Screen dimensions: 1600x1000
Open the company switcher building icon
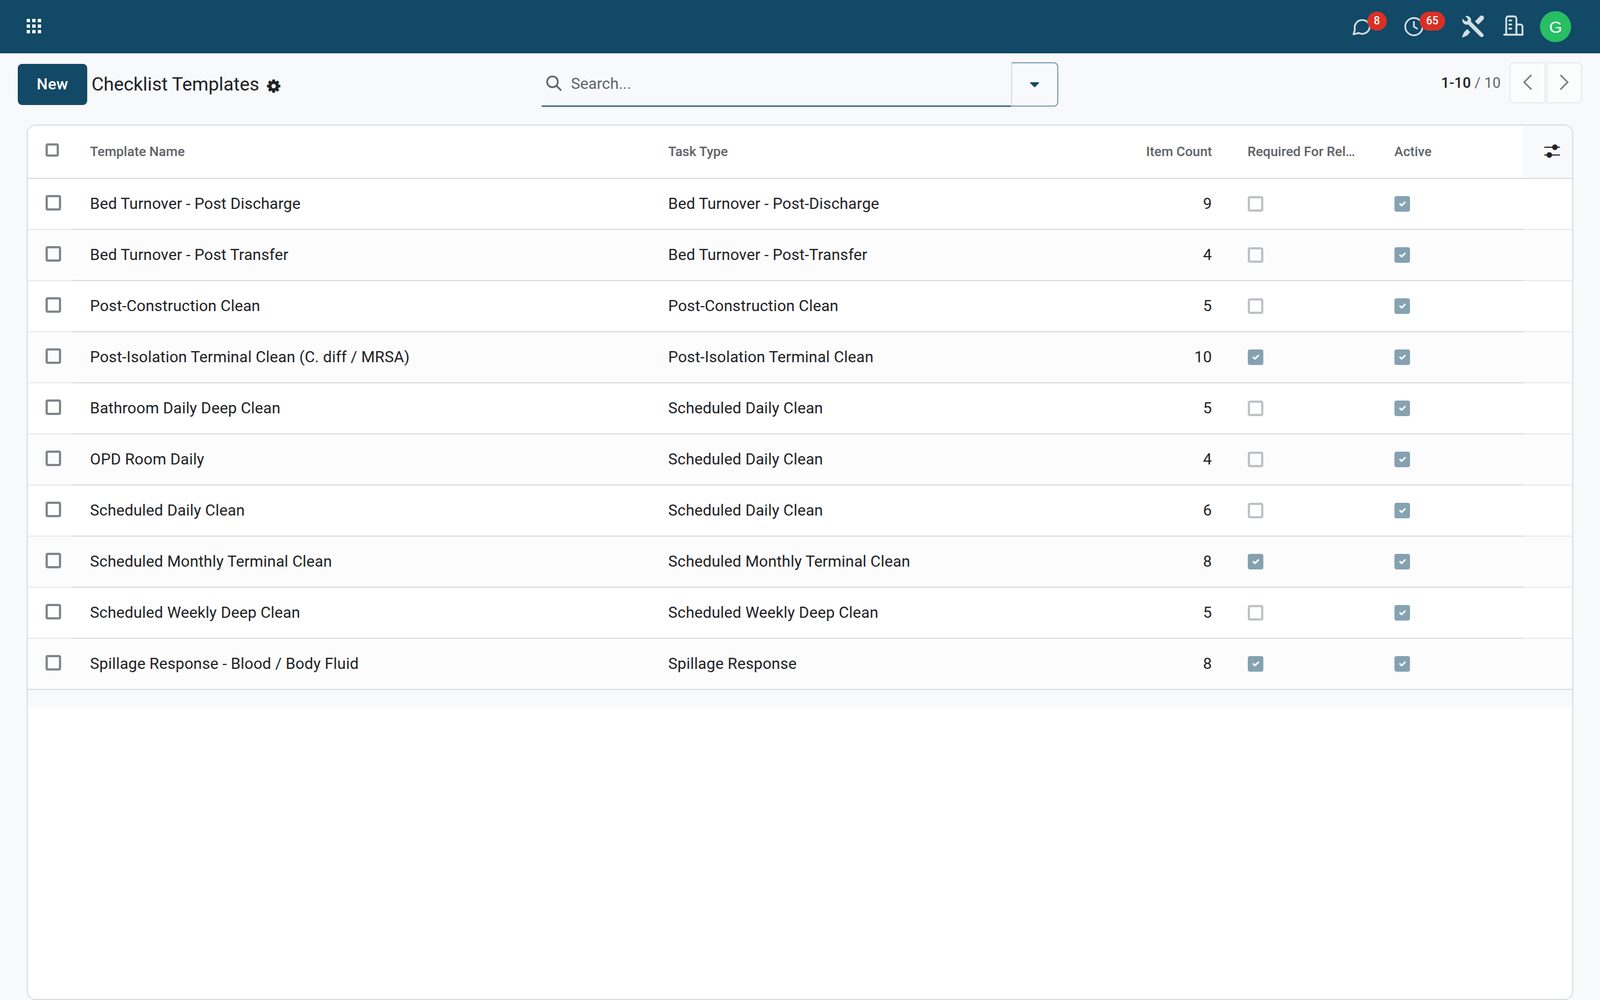1514,26
